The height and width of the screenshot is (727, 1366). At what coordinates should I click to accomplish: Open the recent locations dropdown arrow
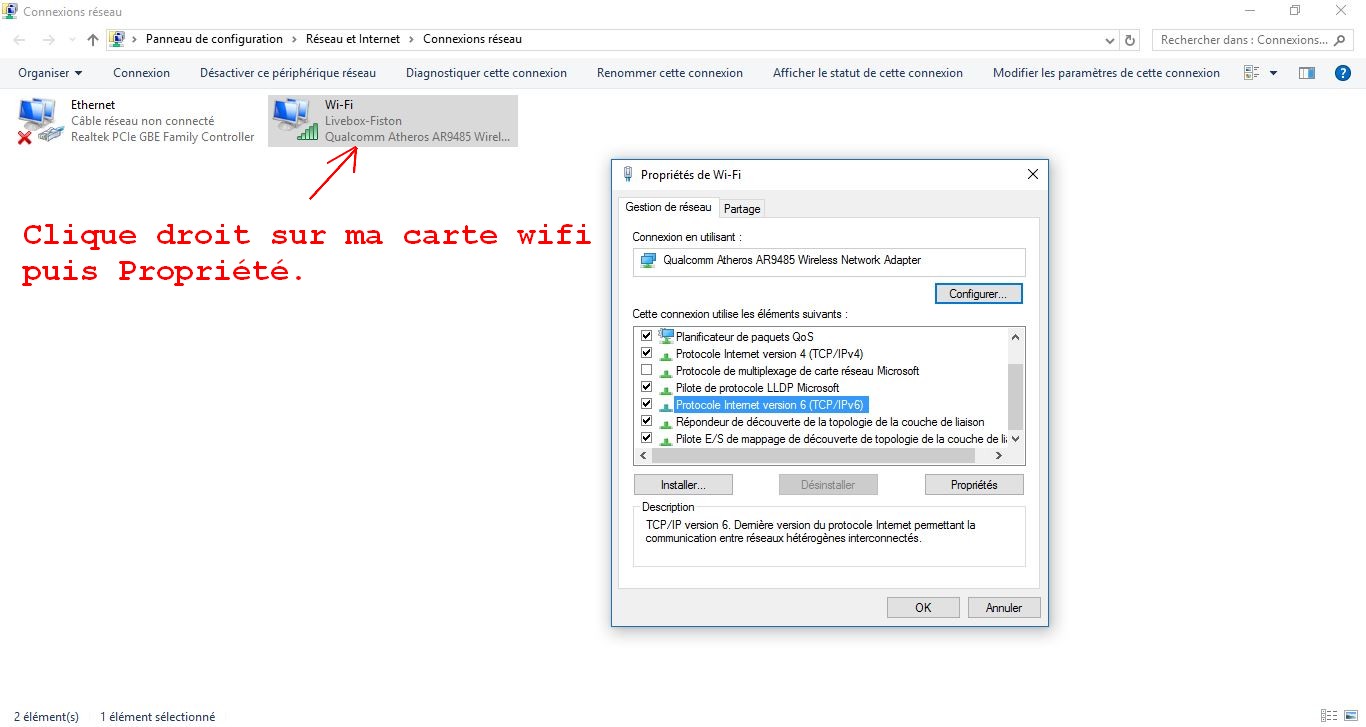coord(71,40)
